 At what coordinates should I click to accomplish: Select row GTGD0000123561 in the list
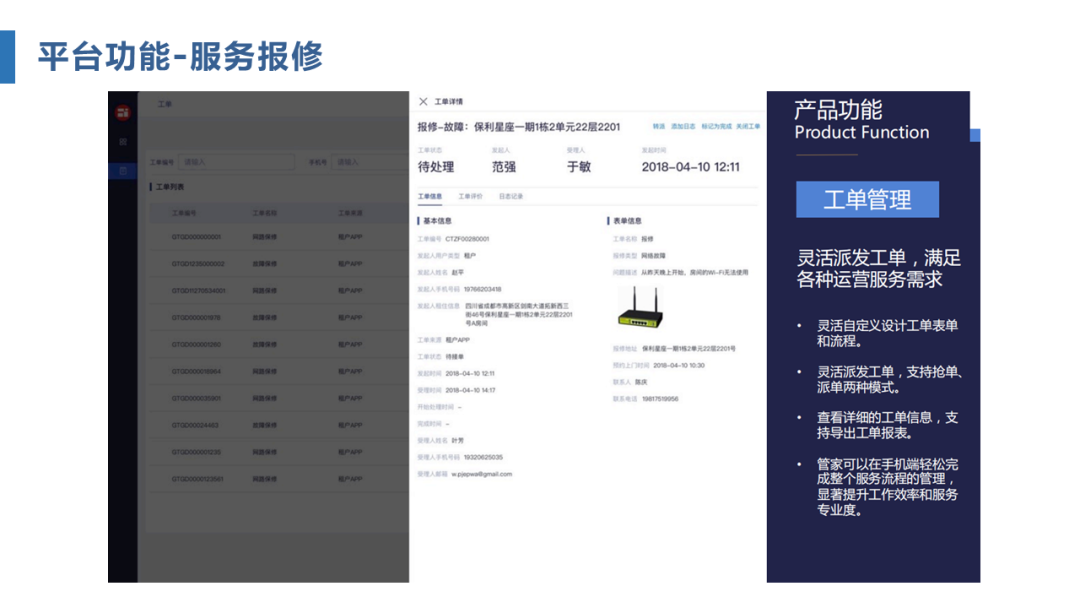[x=279, y=479]
